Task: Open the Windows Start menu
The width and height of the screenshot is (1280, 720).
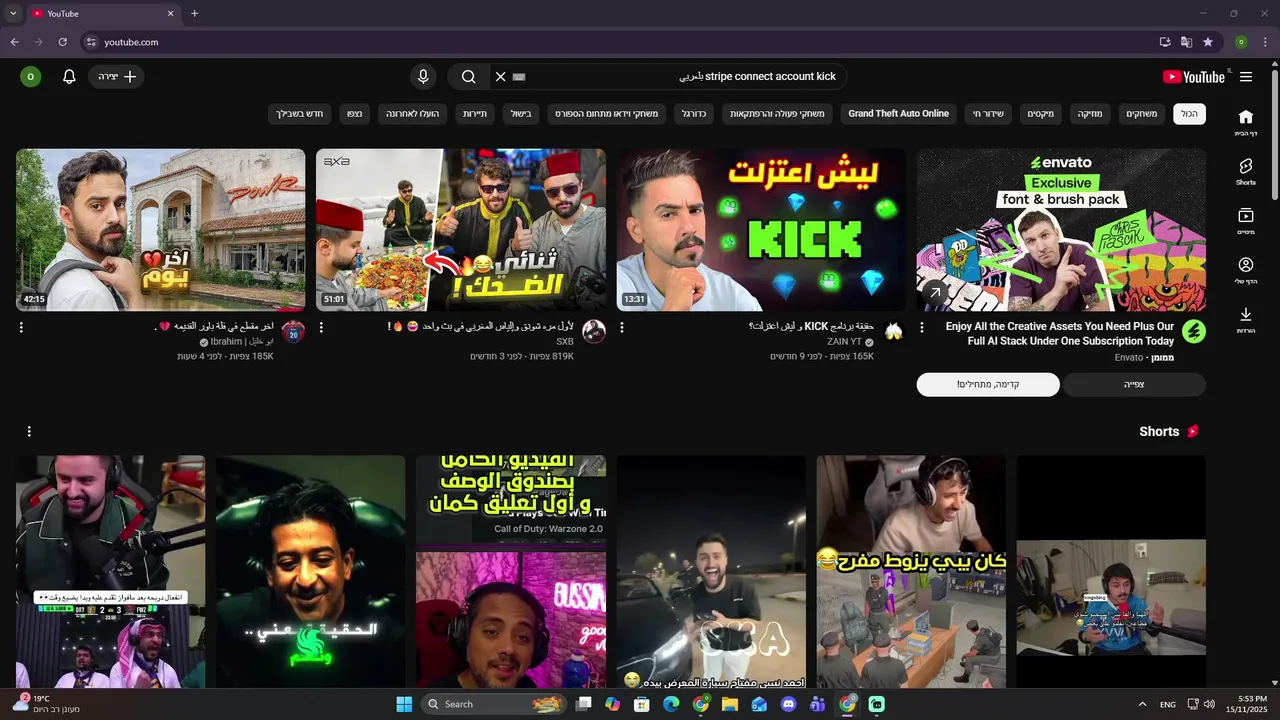Action: click(x=404, y=704)
